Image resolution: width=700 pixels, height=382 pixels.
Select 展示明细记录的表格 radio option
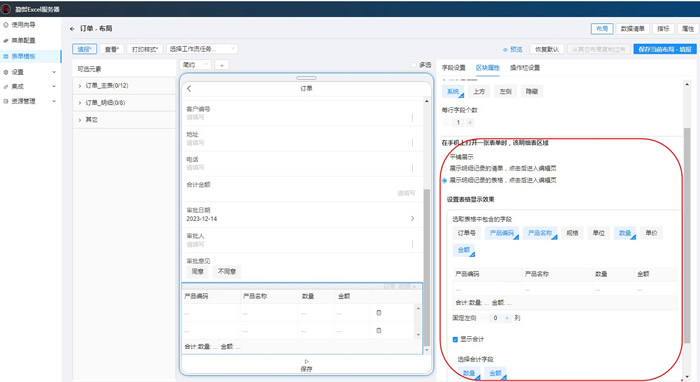click(x=444, y=180)
